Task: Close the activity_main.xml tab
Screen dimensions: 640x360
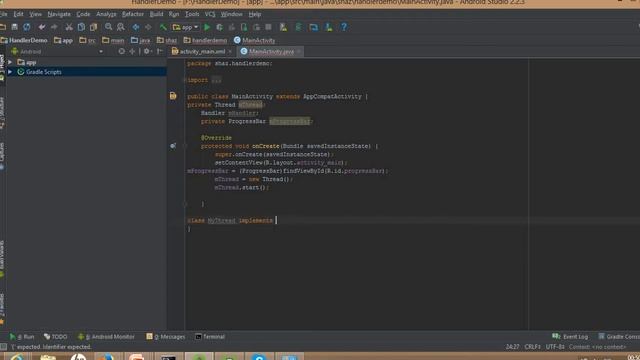Action: (x=230, y=52)
